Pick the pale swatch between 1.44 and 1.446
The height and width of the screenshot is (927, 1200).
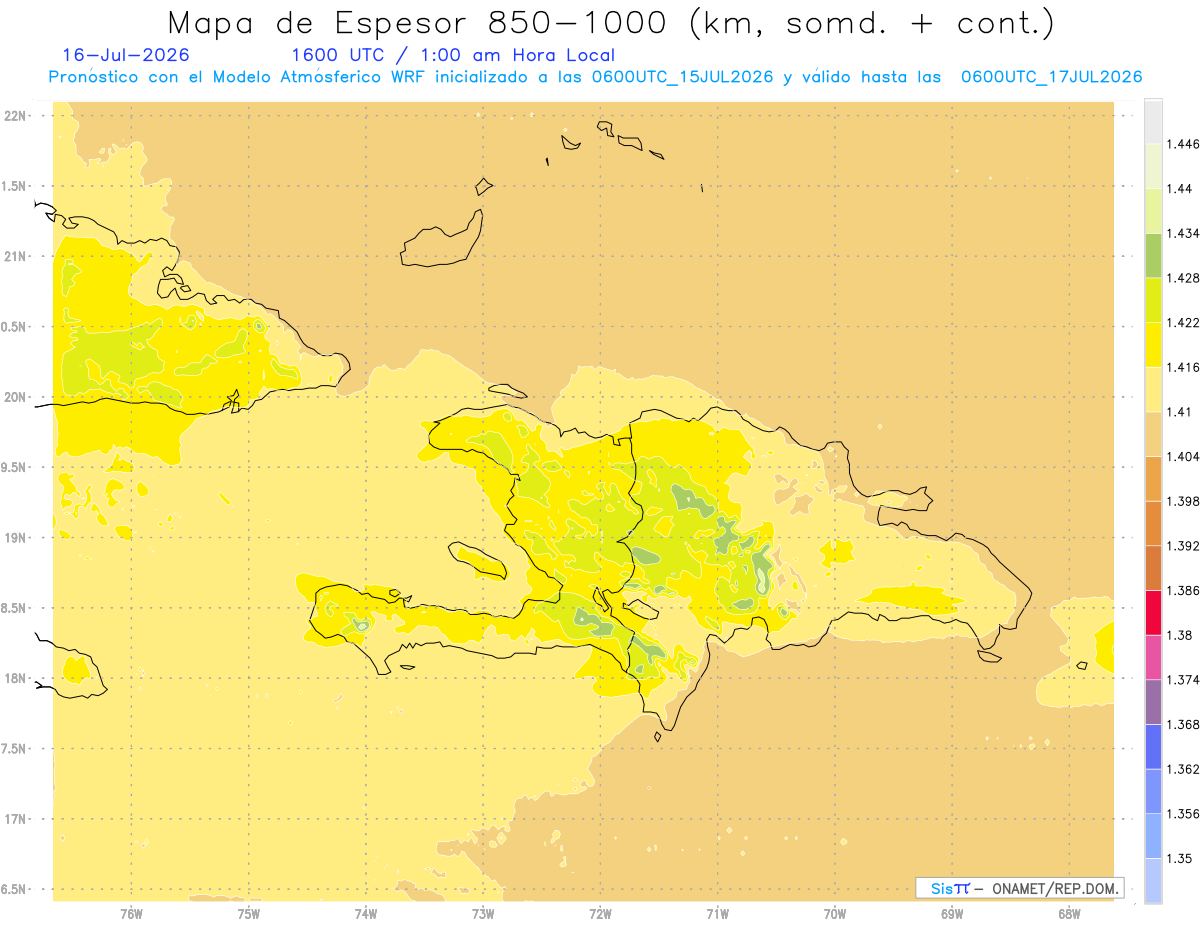coord(1153,166)
